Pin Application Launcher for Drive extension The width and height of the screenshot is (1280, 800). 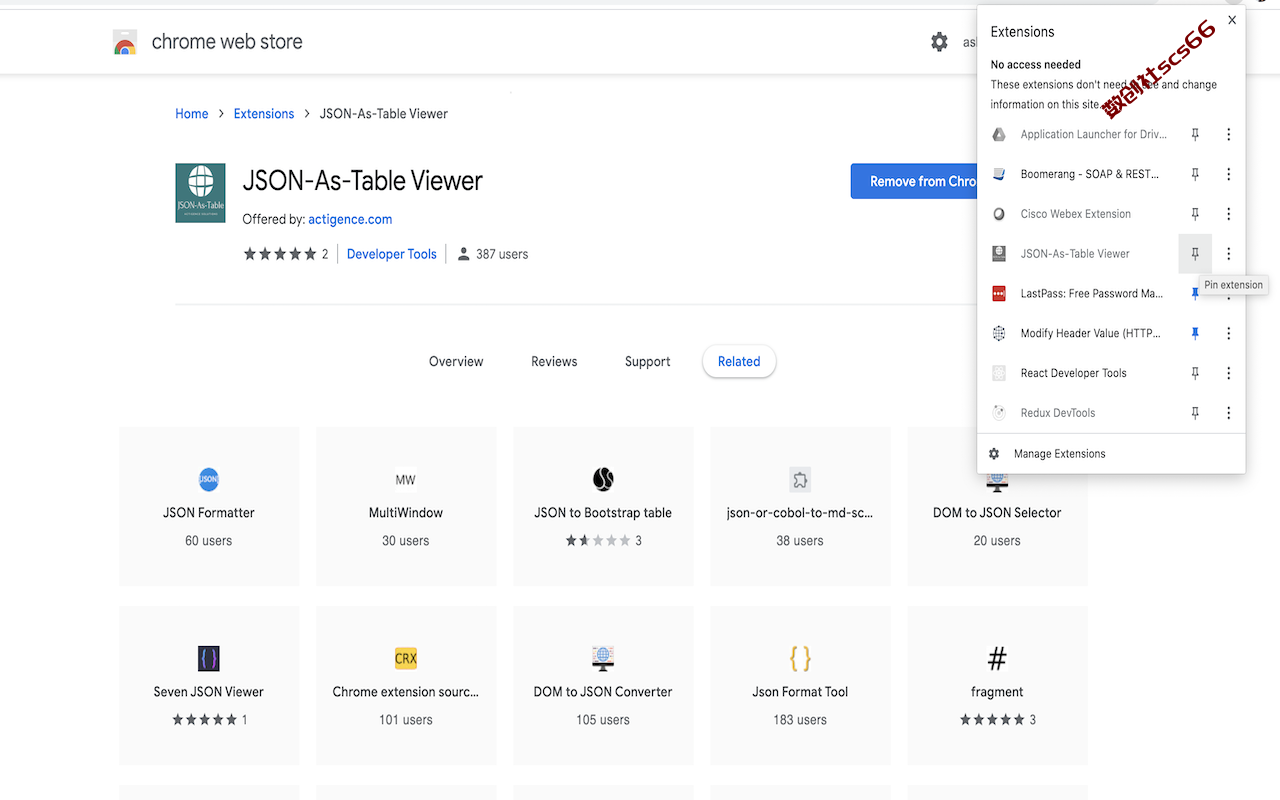tap(1195, 134)
